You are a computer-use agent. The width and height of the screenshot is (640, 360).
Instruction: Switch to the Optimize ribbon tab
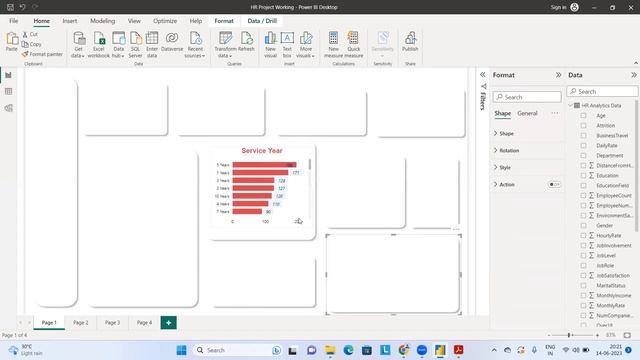point(165,21)
